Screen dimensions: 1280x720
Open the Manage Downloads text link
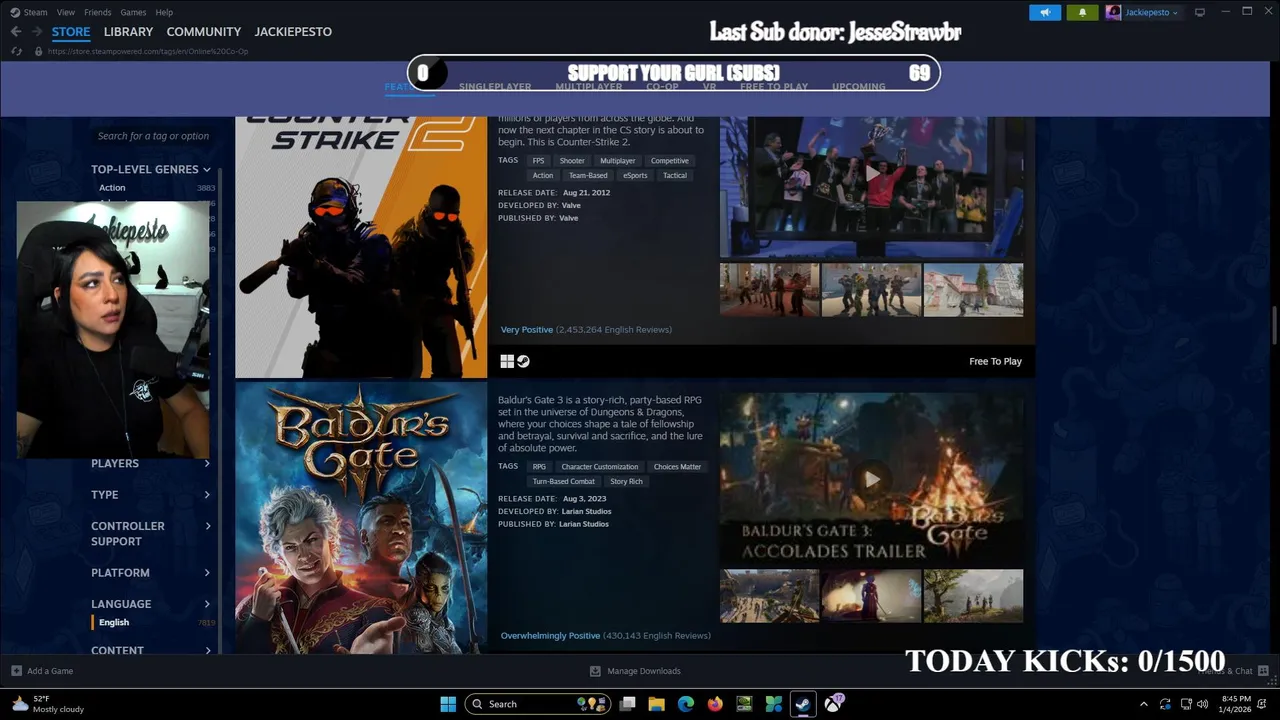tap(644, 671)
